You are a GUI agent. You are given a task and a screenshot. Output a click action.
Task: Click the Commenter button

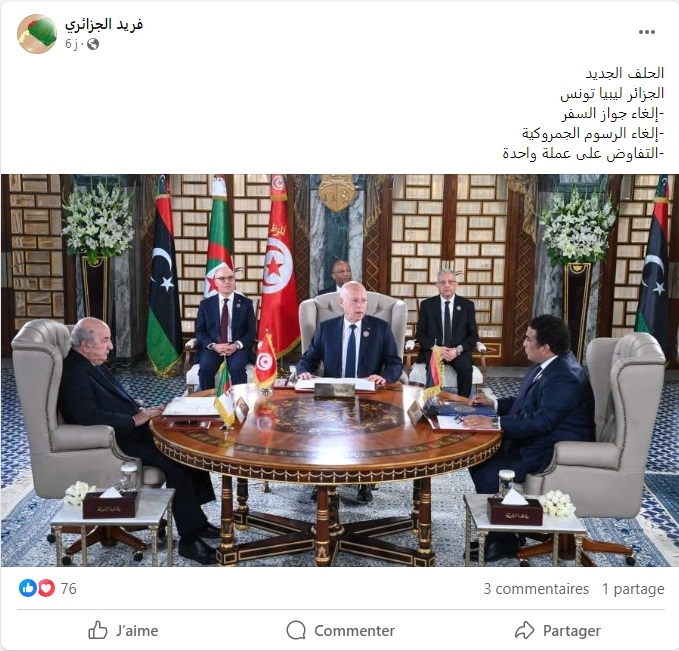[x=340, y=630]
